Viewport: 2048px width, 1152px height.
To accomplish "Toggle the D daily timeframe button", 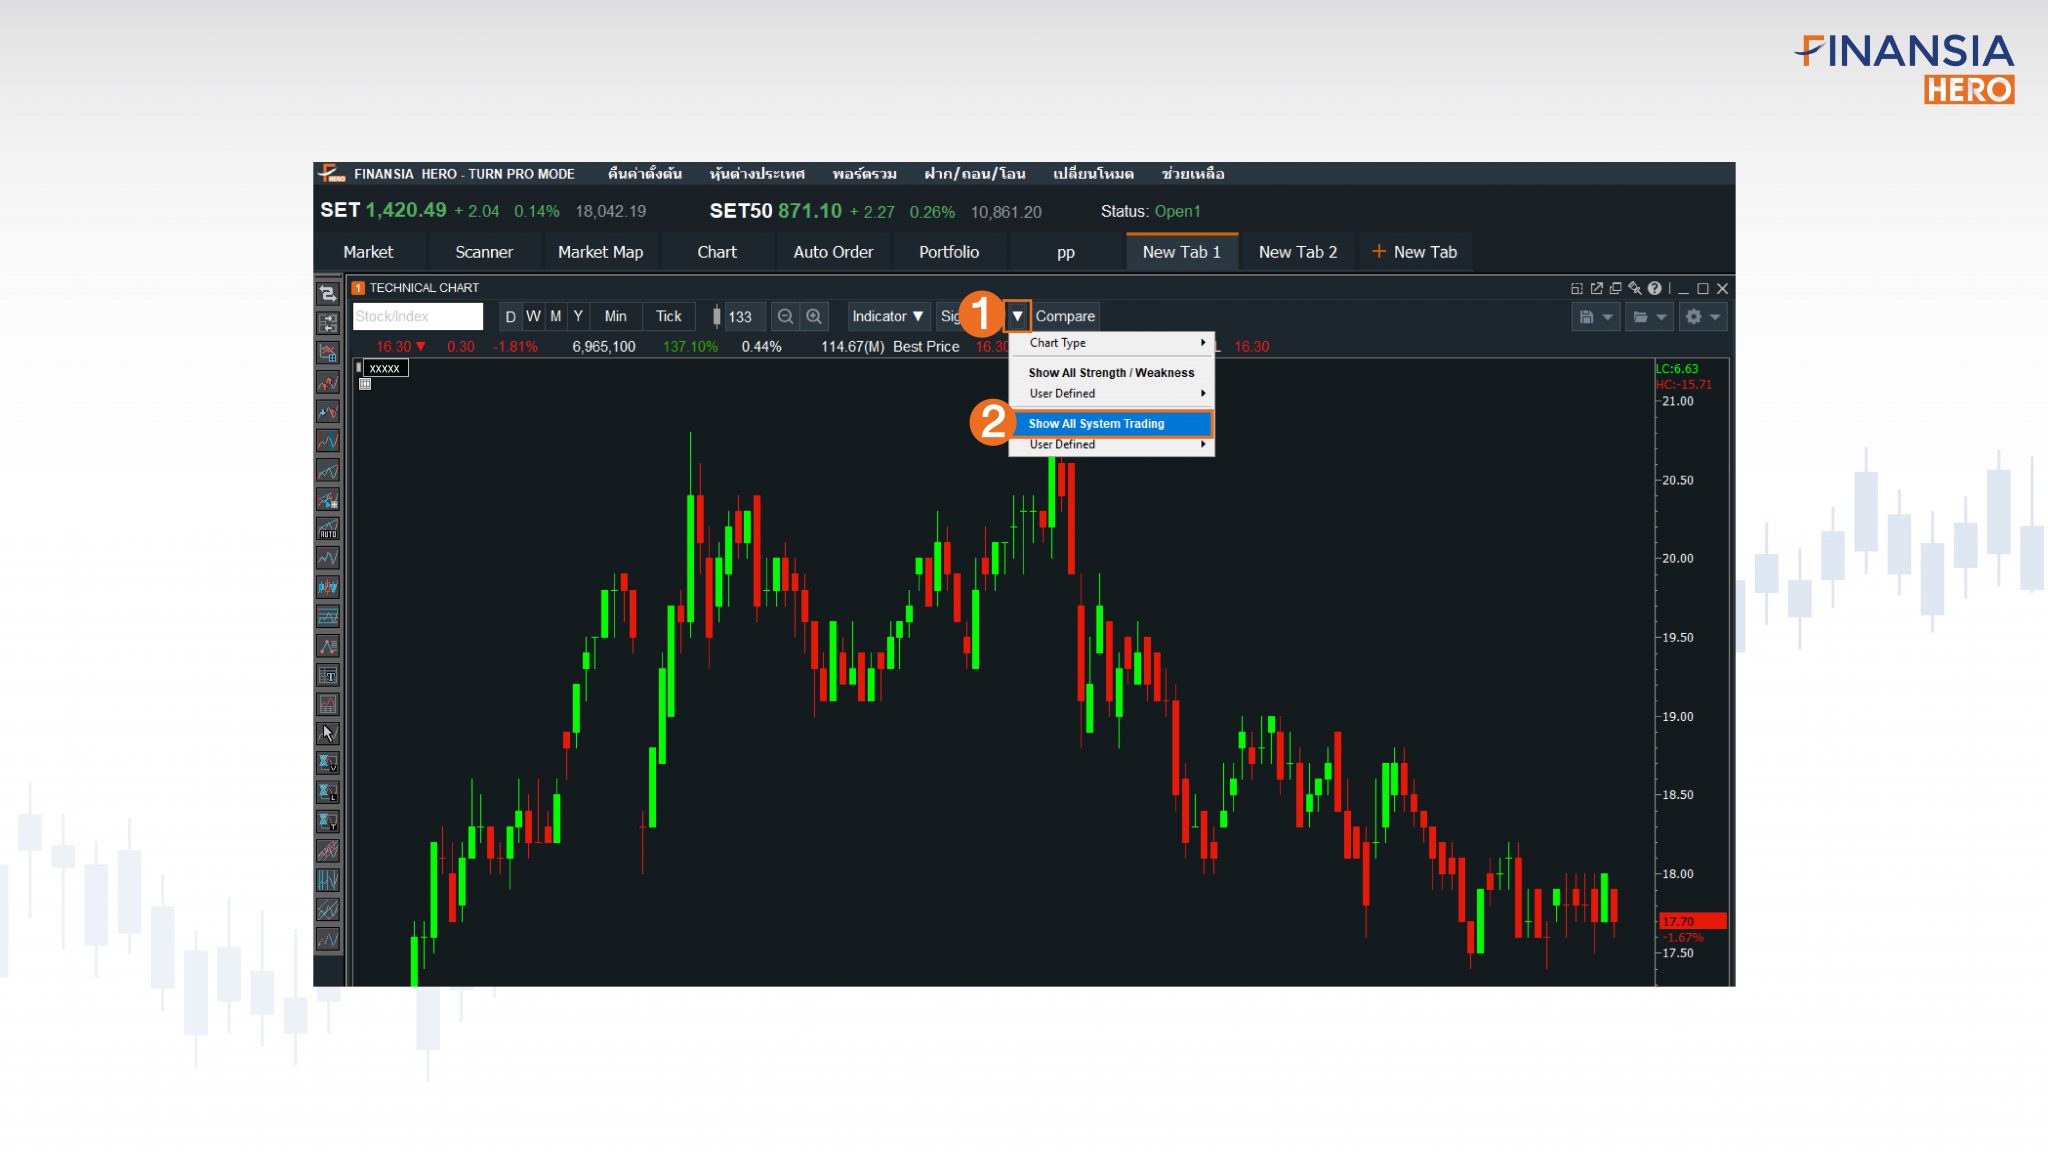I will tap(511, 316).
